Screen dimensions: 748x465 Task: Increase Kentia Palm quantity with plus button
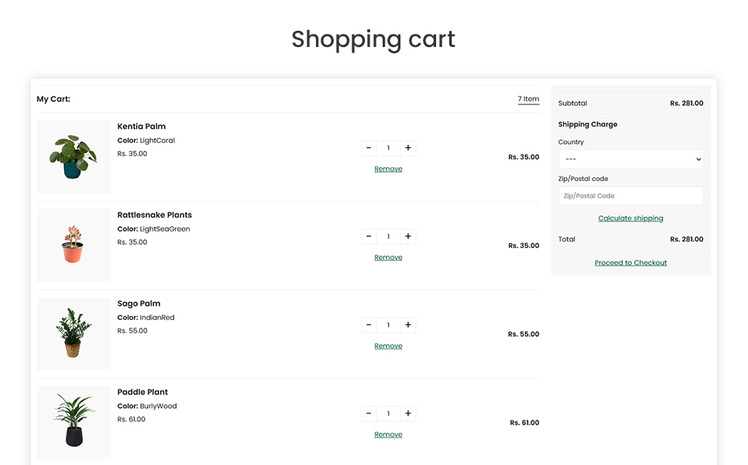(408, 148)
